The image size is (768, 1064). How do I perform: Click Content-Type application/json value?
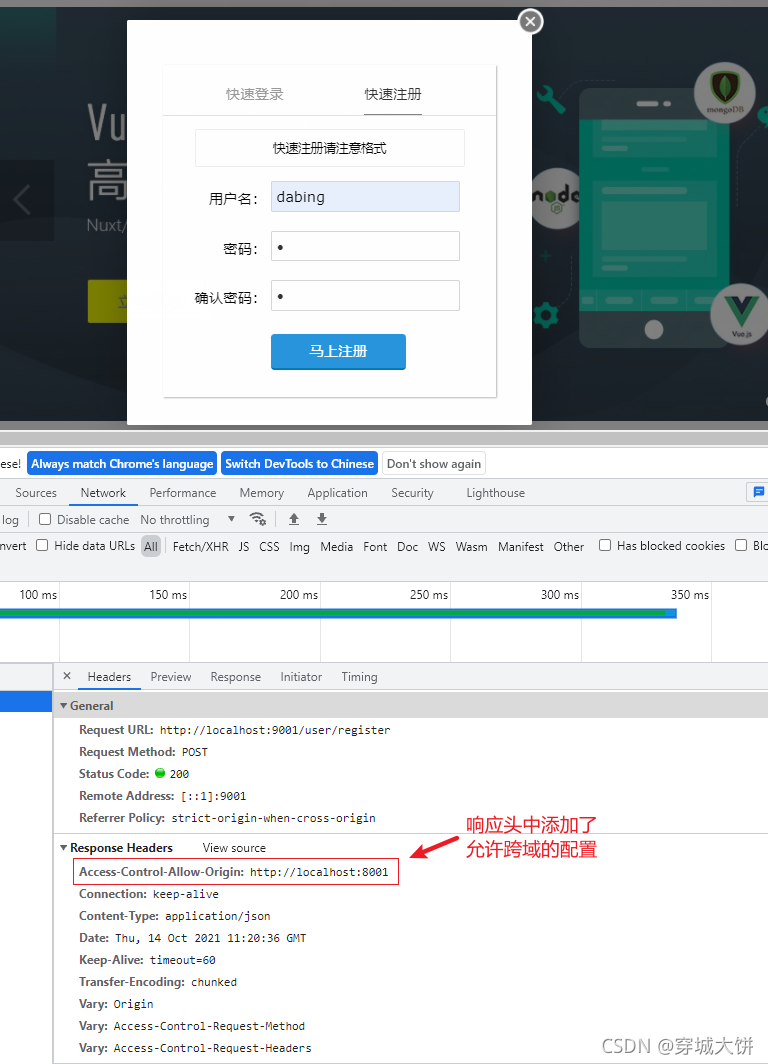(218, 916)
